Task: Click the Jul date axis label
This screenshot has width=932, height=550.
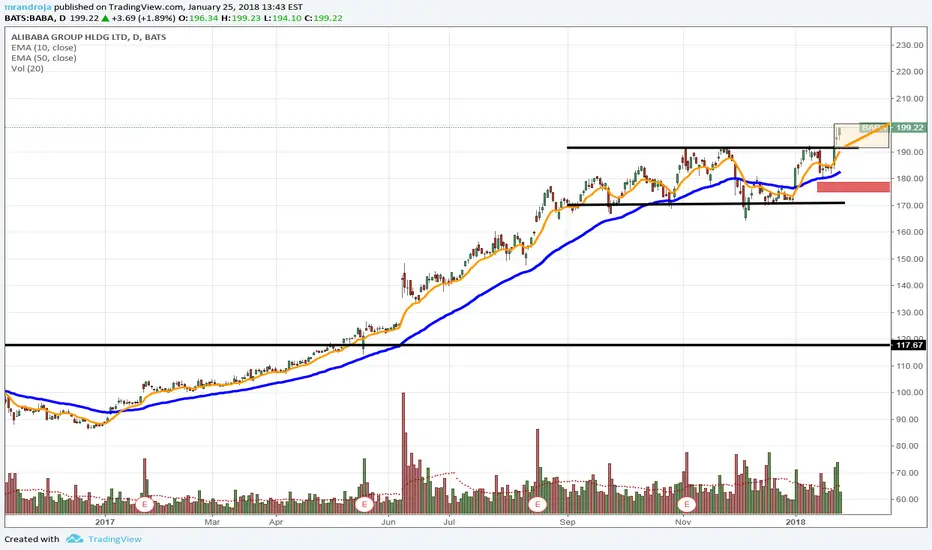Action: (449, 522)
